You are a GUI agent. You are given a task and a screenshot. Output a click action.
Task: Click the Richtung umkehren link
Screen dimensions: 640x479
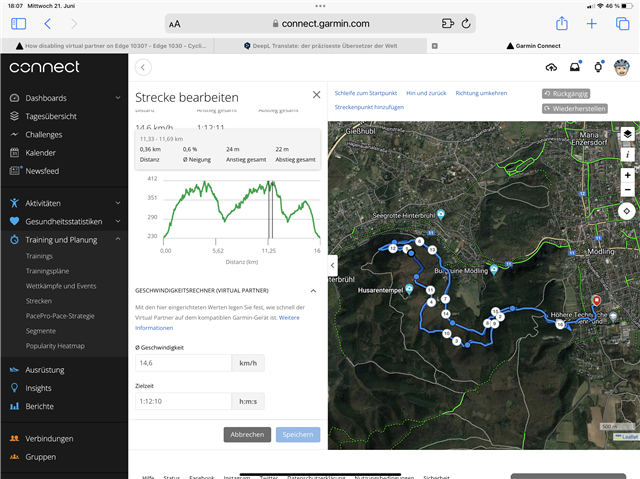pos(480,92)
